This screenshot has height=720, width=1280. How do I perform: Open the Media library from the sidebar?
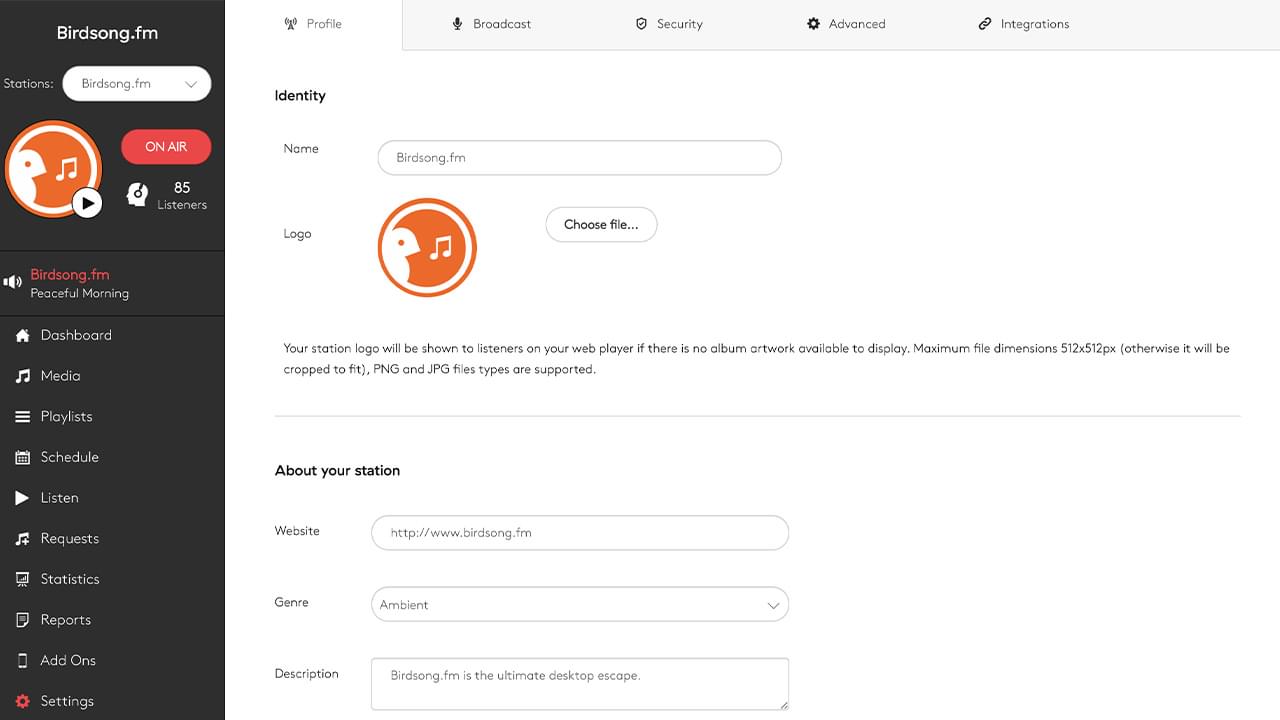click(x=62, y=375)
